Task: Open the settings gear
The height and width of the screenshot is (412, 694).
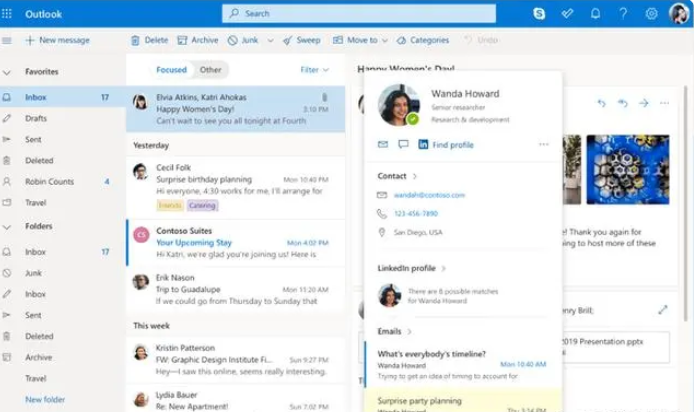Action: click(651, 14)
